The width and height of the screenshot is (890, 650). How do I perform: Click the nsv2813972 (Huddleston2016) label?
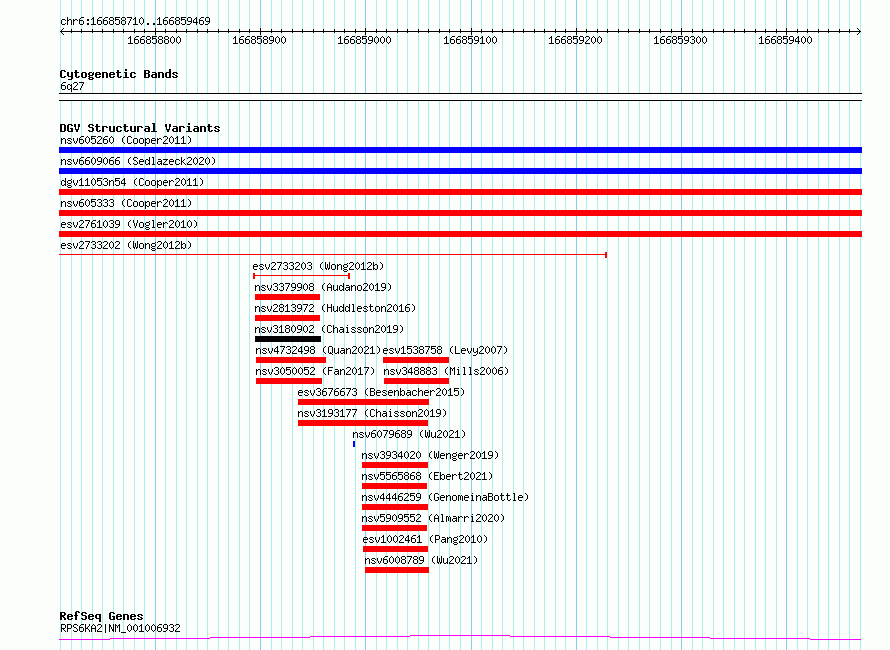[335, 308]
